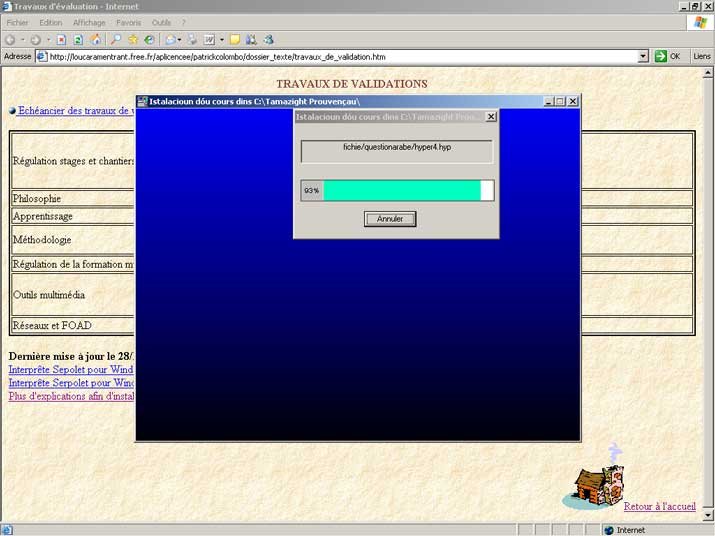Click the installer window title icon
This screenshot has height=536, width=715.
point(143,101)
